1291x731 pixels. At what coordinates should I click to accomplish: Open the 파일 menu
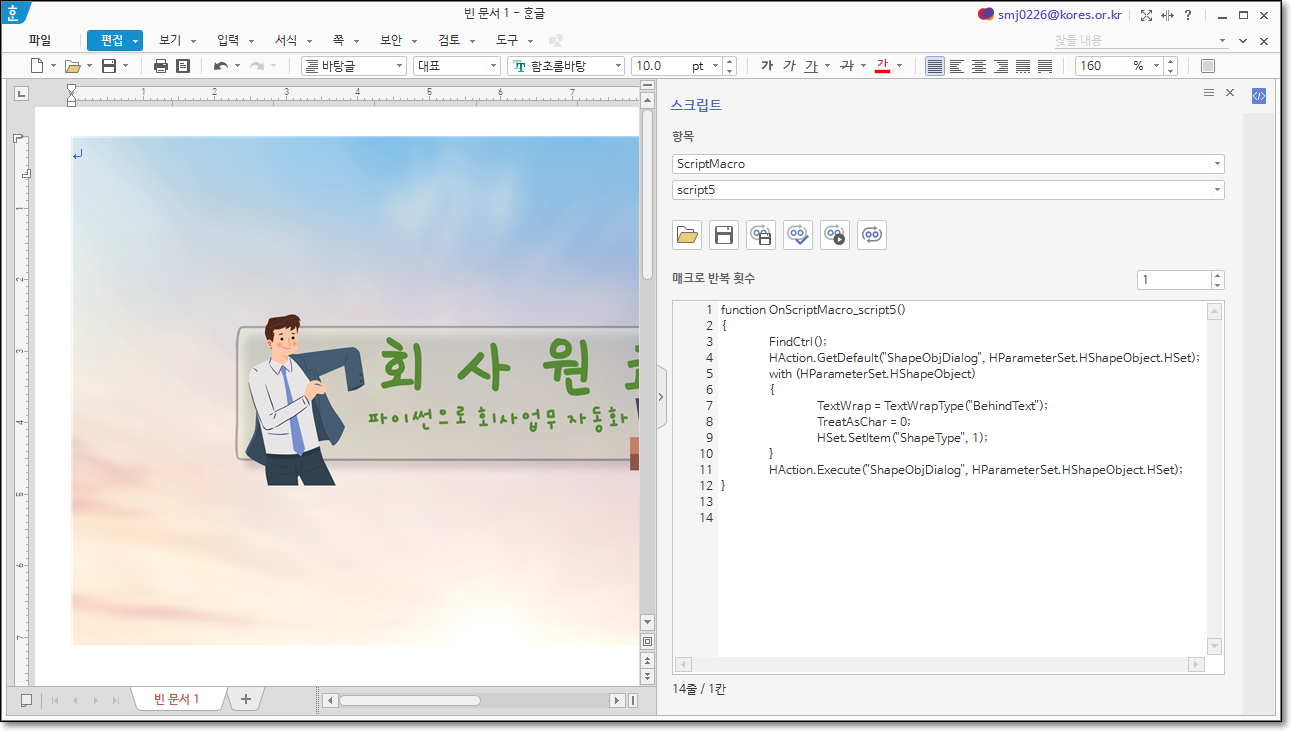point(40,40)
